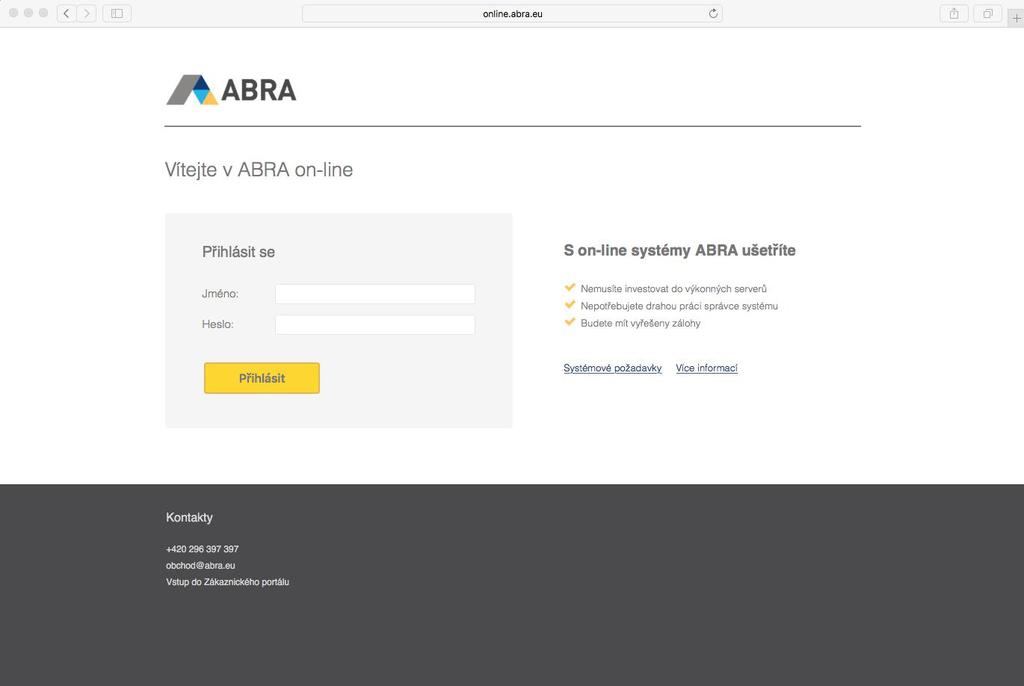The image size is (1024, 686).
Task: Toggle the Safari sidebar icon
Action: 117,13
